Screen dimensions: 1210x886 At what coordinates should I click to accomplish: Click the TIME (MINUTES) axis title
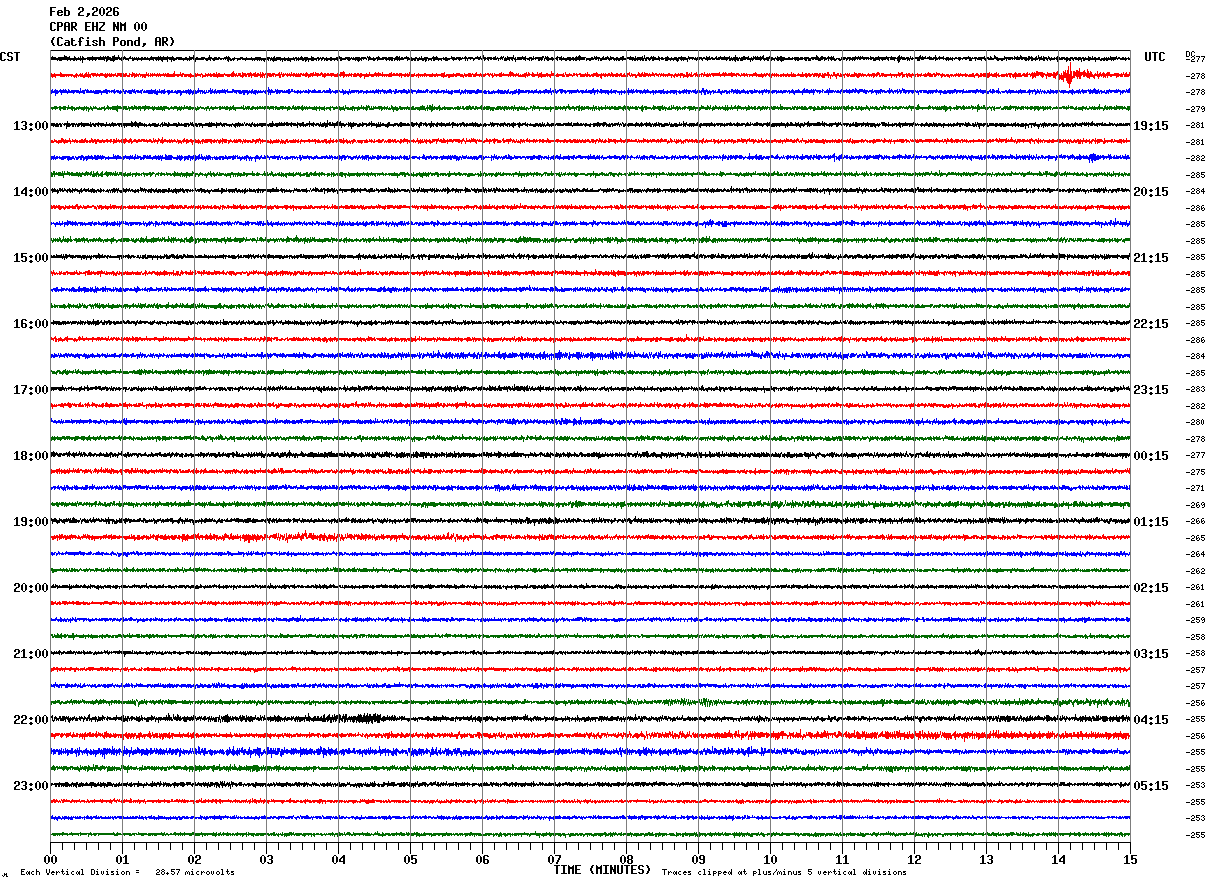(x=602, y=870)
